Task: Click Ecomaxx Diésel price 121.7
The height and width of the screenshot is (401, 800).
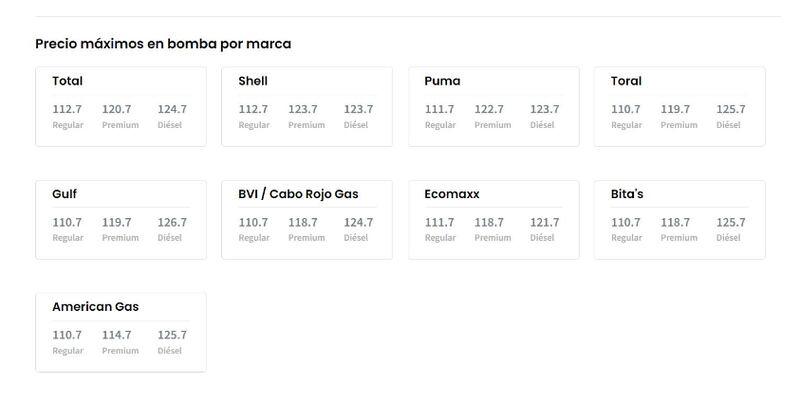Action: click(544, 222)
